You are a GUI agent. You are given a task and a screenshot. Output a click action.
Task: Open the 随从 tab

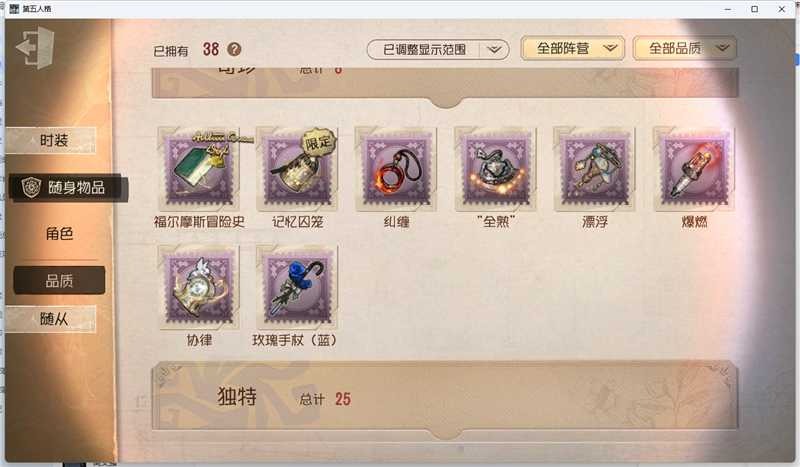[51, 319]
